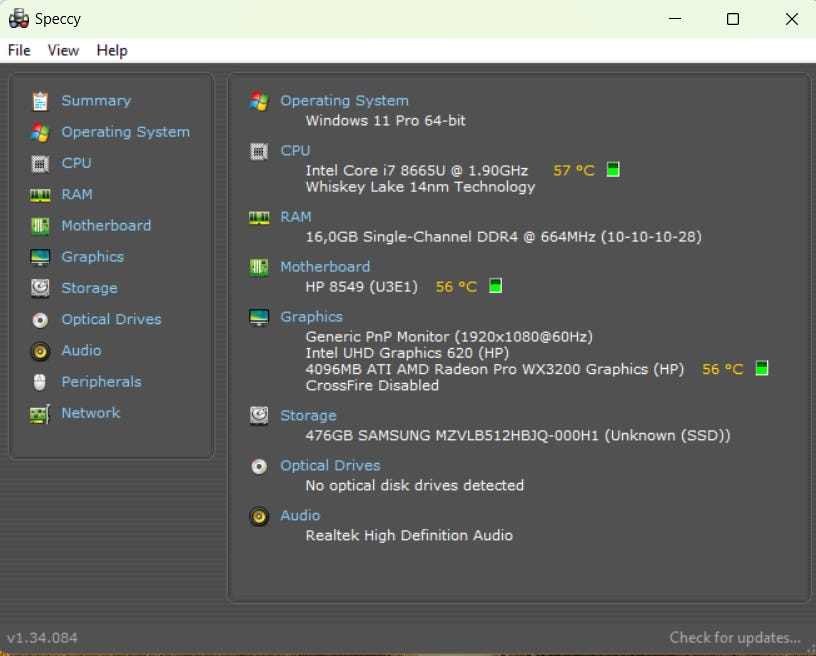816x656 pixels.
Task: Go to the Motherboard section in sidebar
Action: tap(106, 225)
